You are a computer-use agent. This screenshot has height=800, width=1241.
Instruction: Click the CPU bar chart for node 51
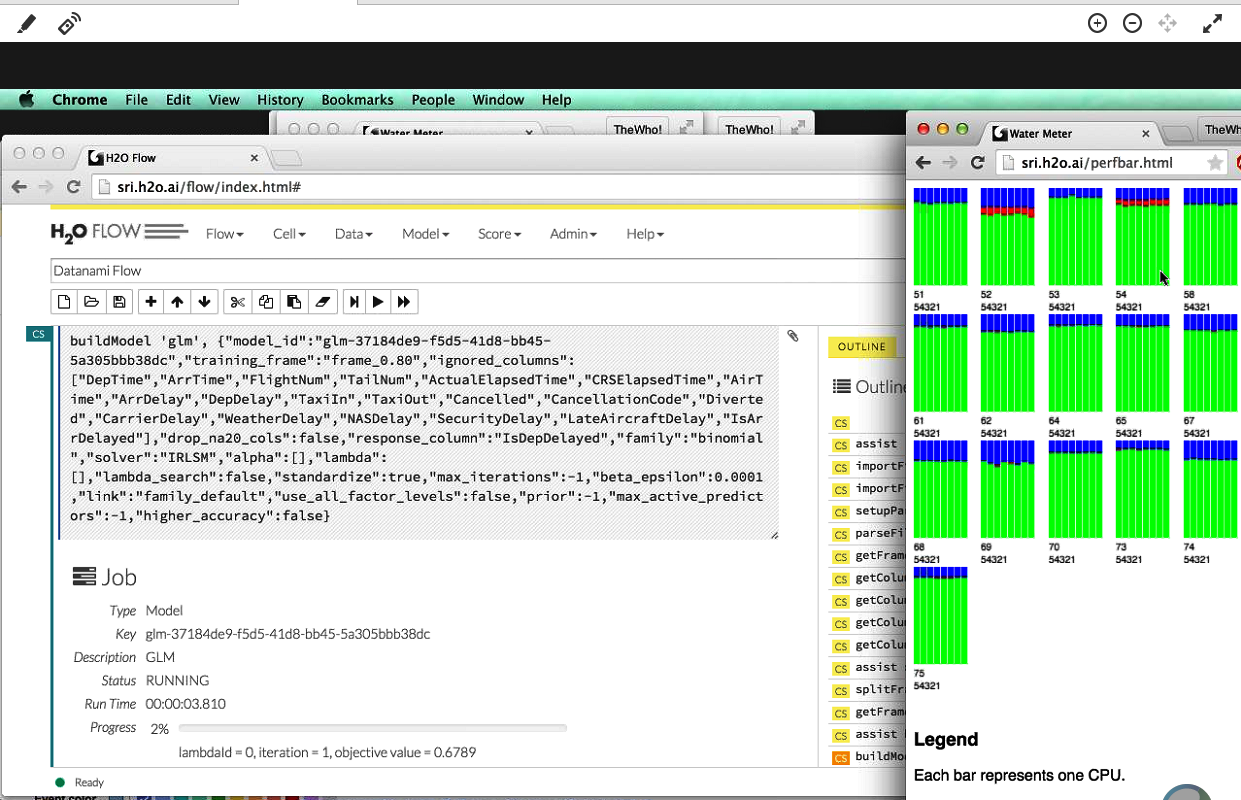[940, 236]
